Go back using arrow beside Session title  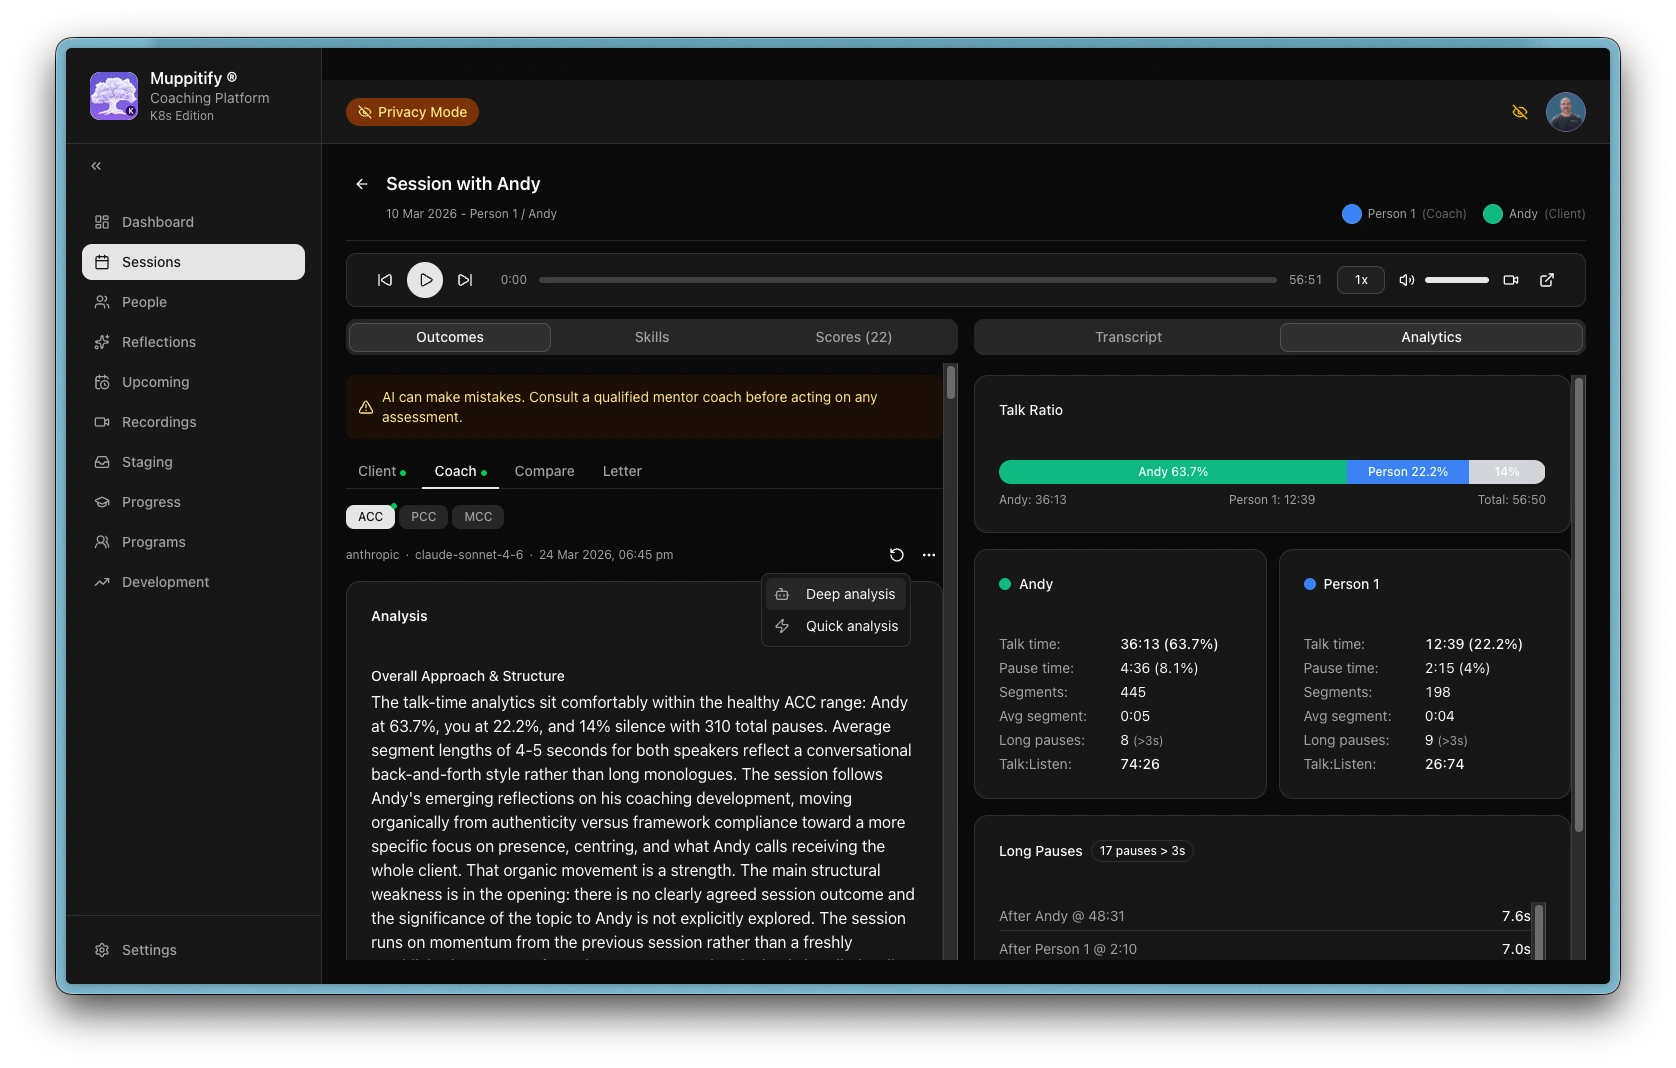[x=362, y=184]
